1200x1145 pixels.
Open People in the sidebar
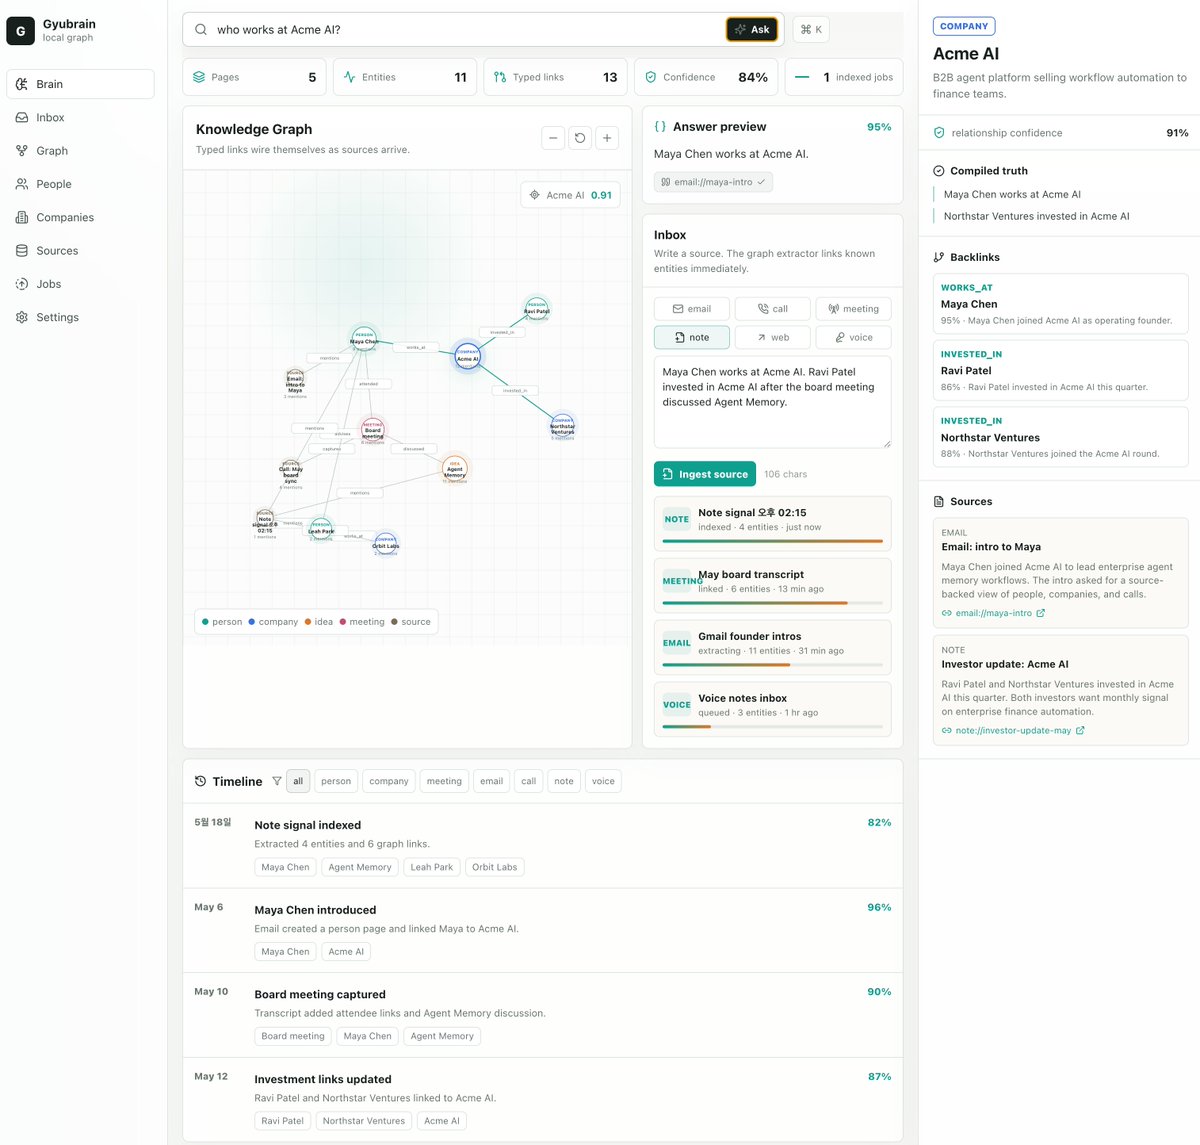pos(80,184)
